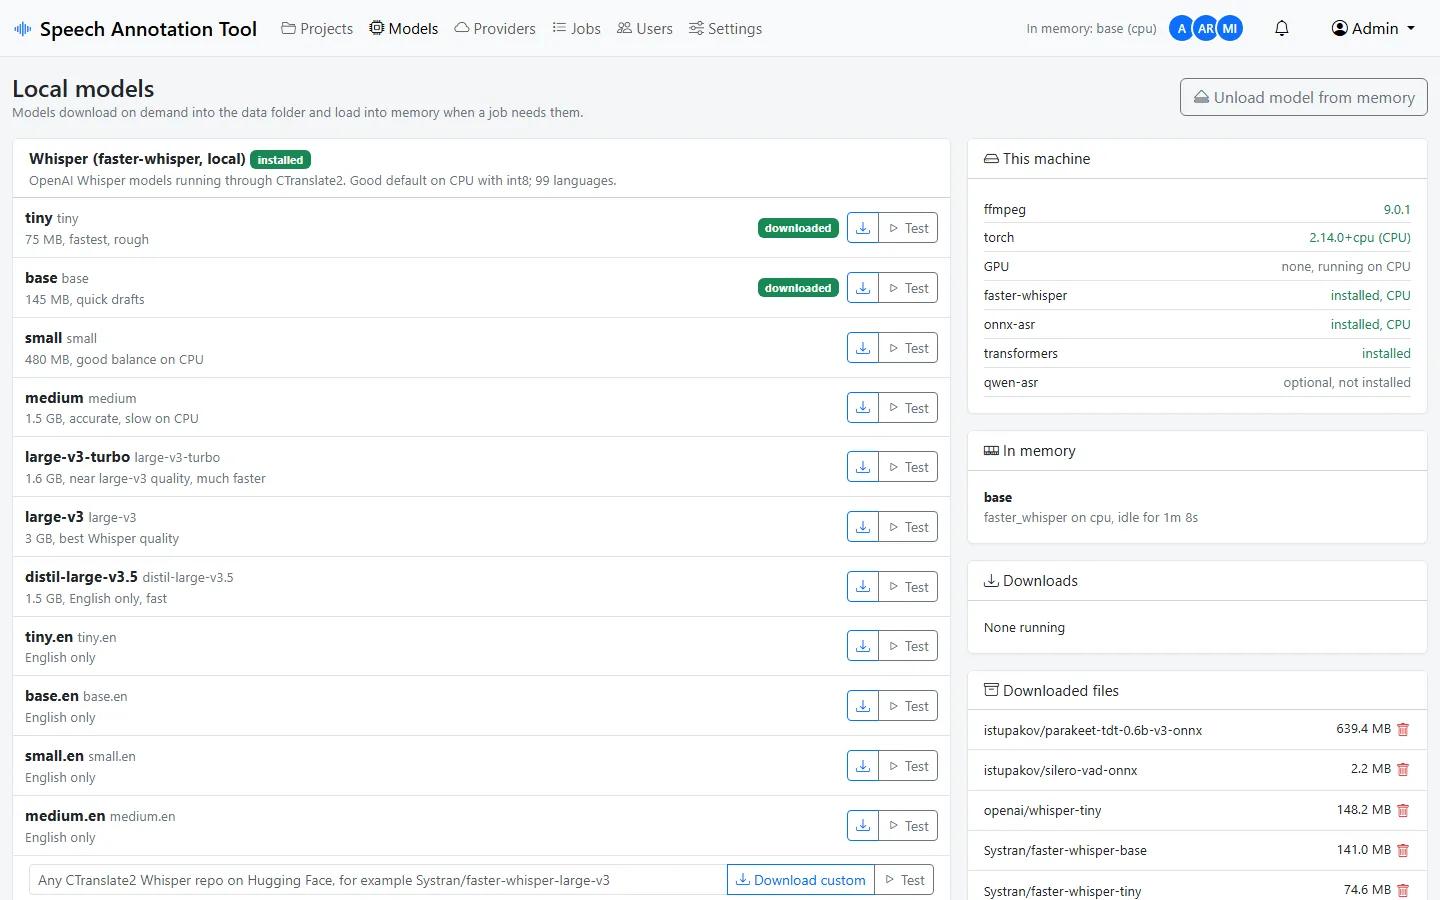Image resolution: width=1440 pixels, height=900 pixels.
Task: Download the medium Whisper model
Action: 863,408
